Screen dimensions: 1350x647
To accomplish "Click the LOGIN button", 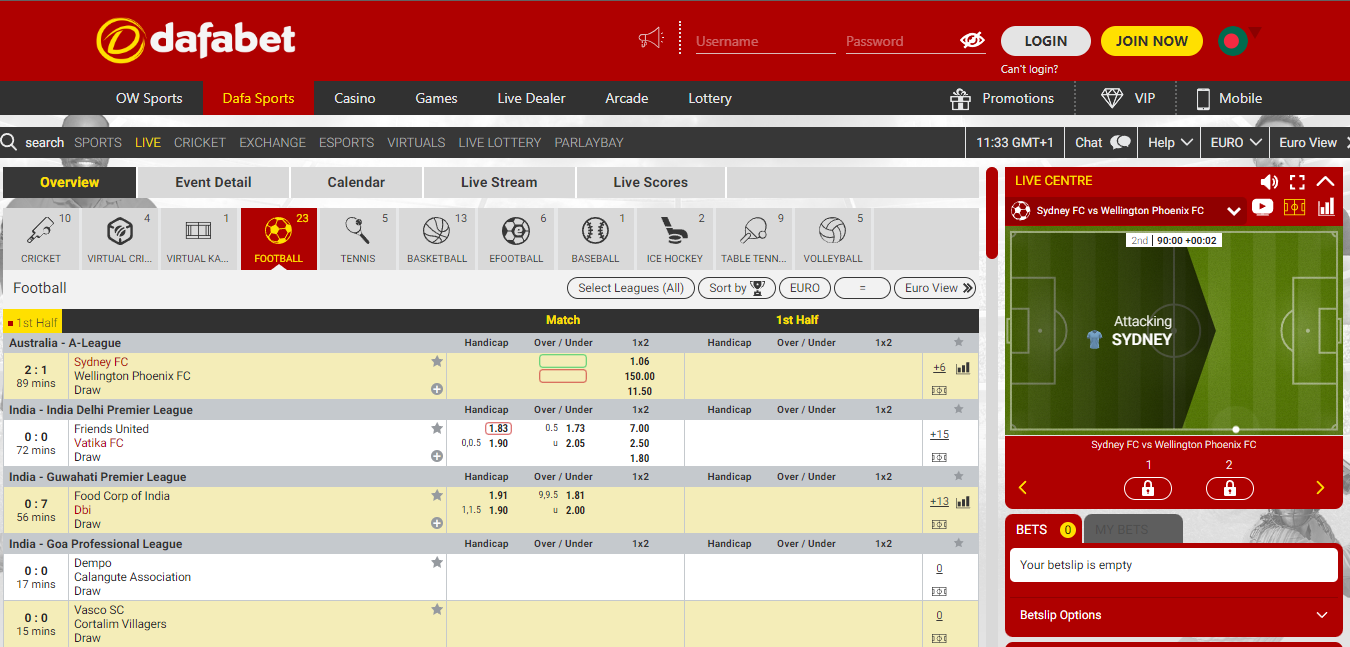I will [1046, 41].
